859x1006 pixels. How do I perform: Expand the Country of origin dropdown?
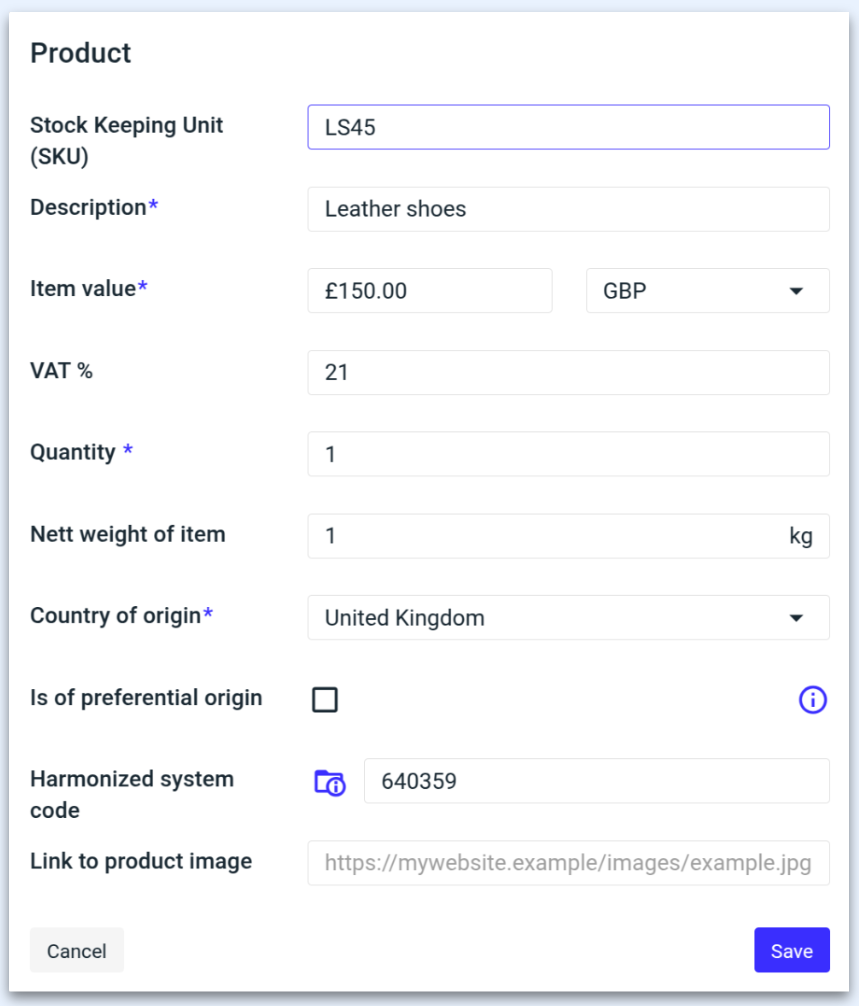point(568,618)
